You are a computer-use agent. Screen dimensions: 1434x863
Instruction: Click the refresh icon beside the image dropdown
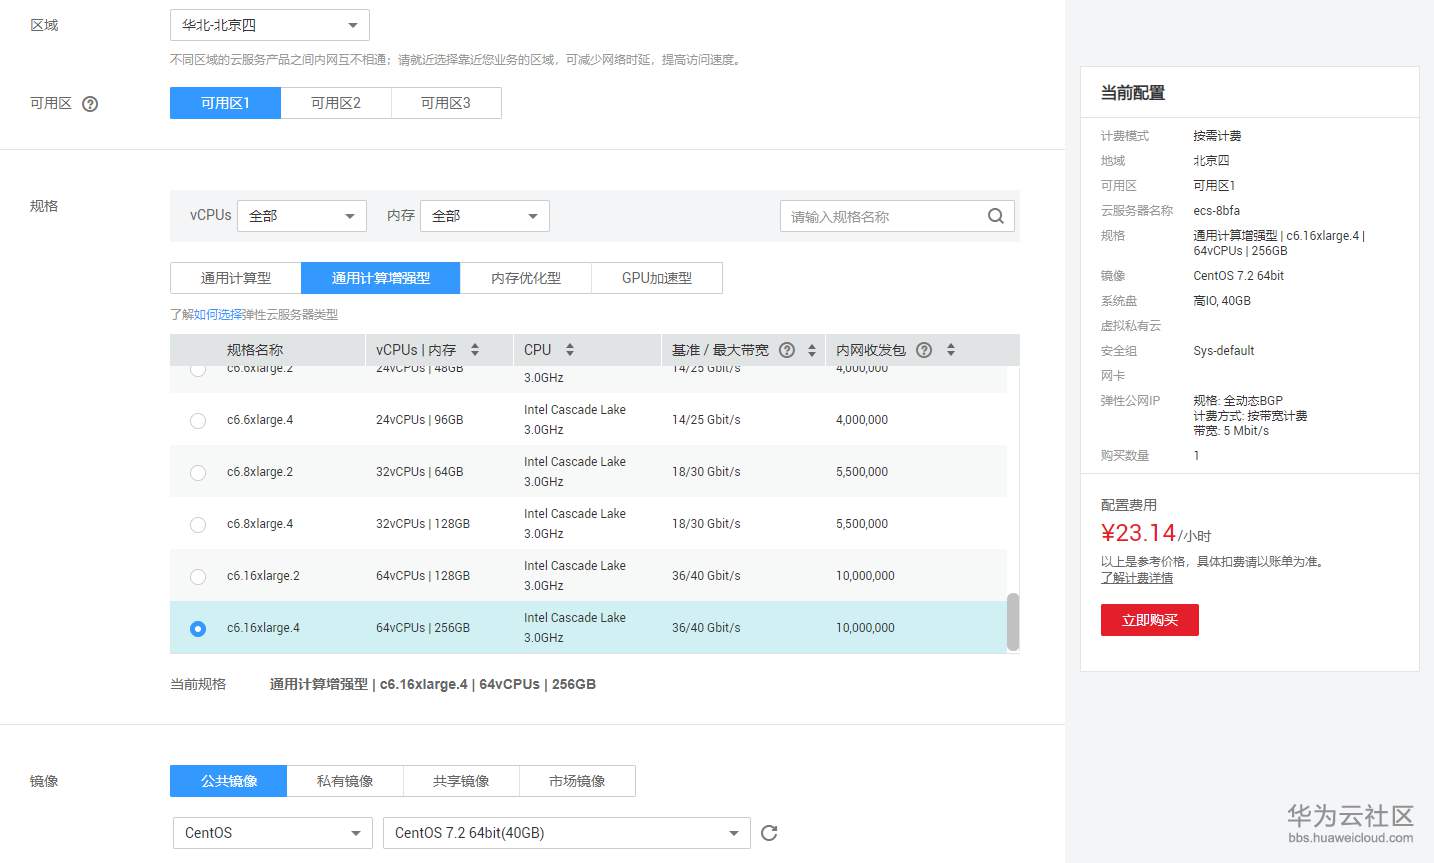point(769,833)
